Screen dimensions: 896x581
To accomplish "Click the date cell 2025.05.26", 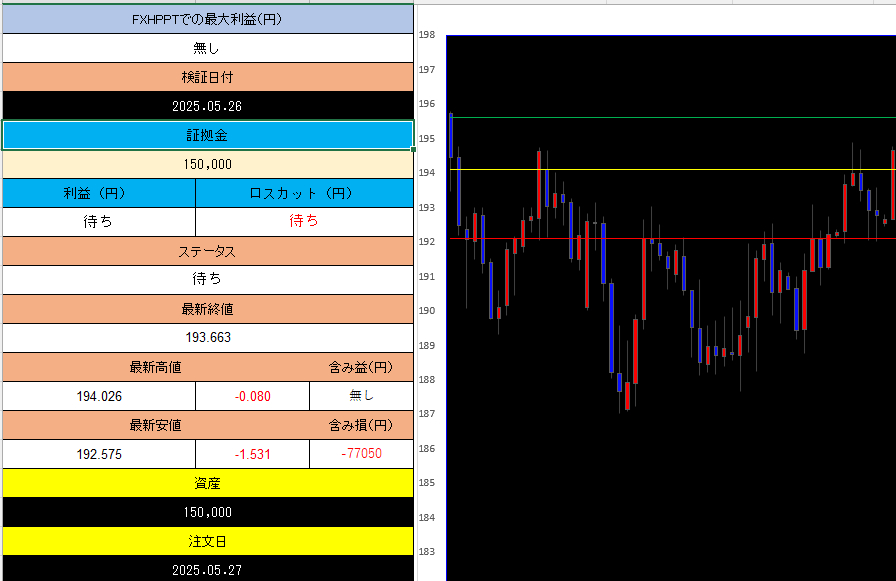I will 207,106.
